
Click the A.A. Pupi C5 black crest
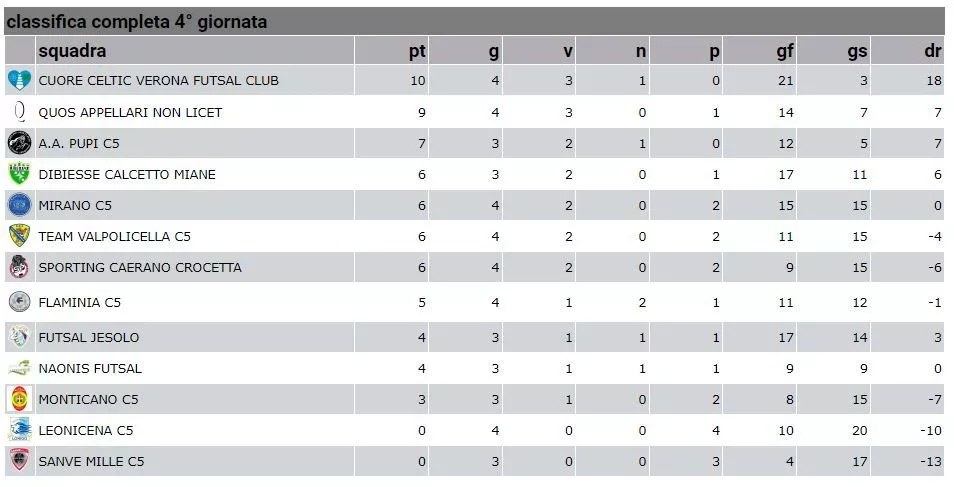tap(19, 143)
